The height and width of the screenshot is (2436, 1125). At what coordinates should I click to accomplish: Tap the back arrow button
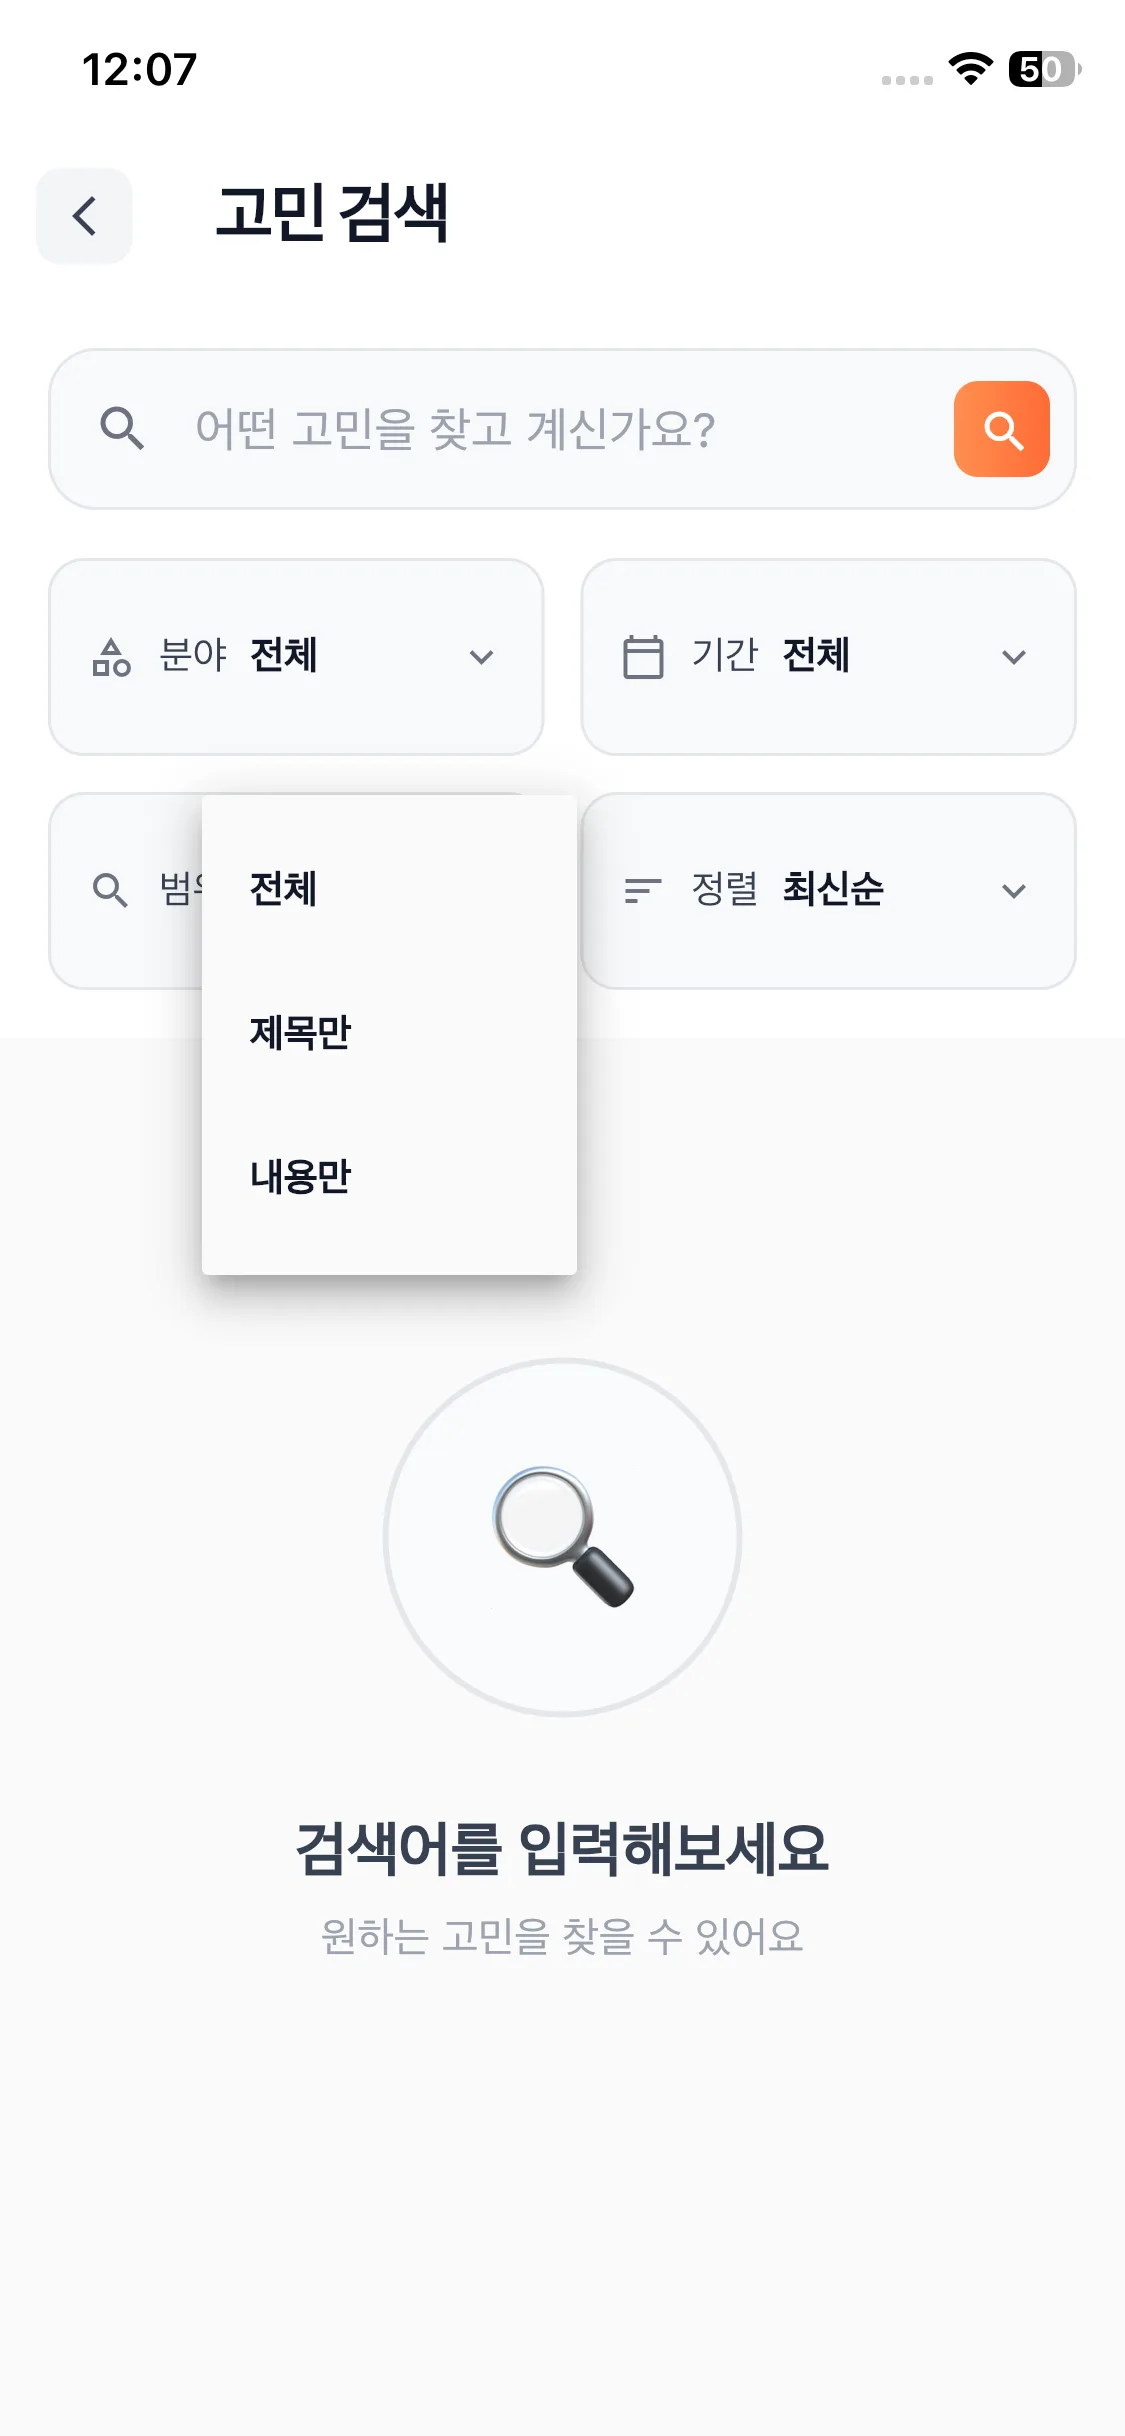(84, 216)
